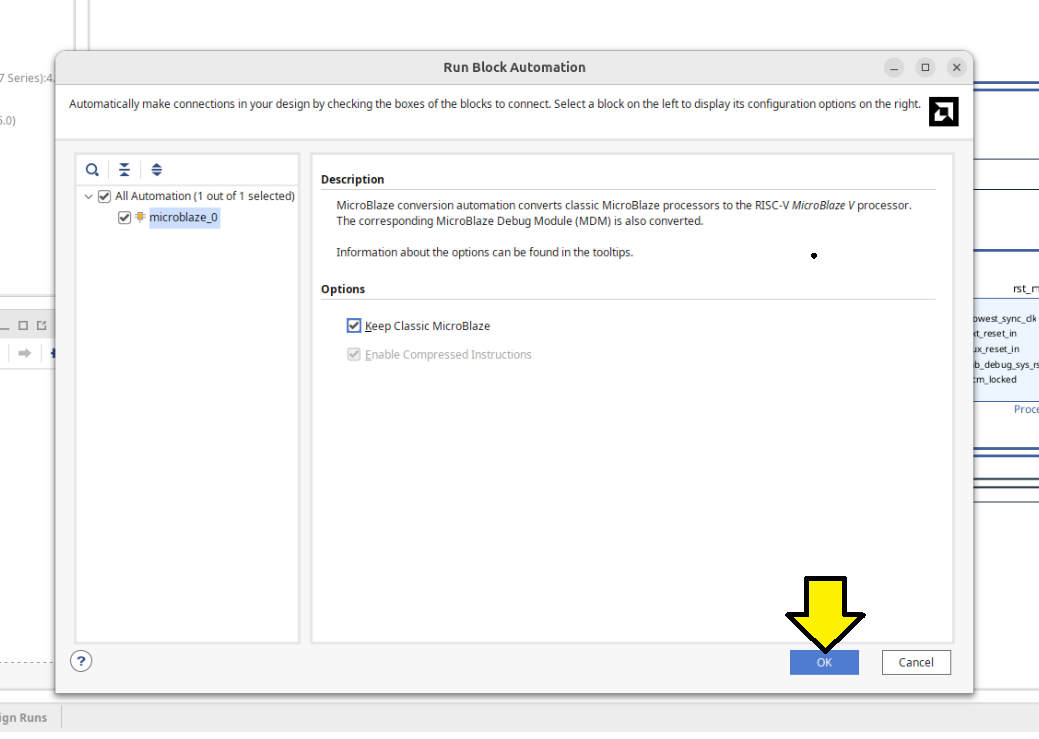Select the microblaze_0 tree item

[x=183, y=217]
